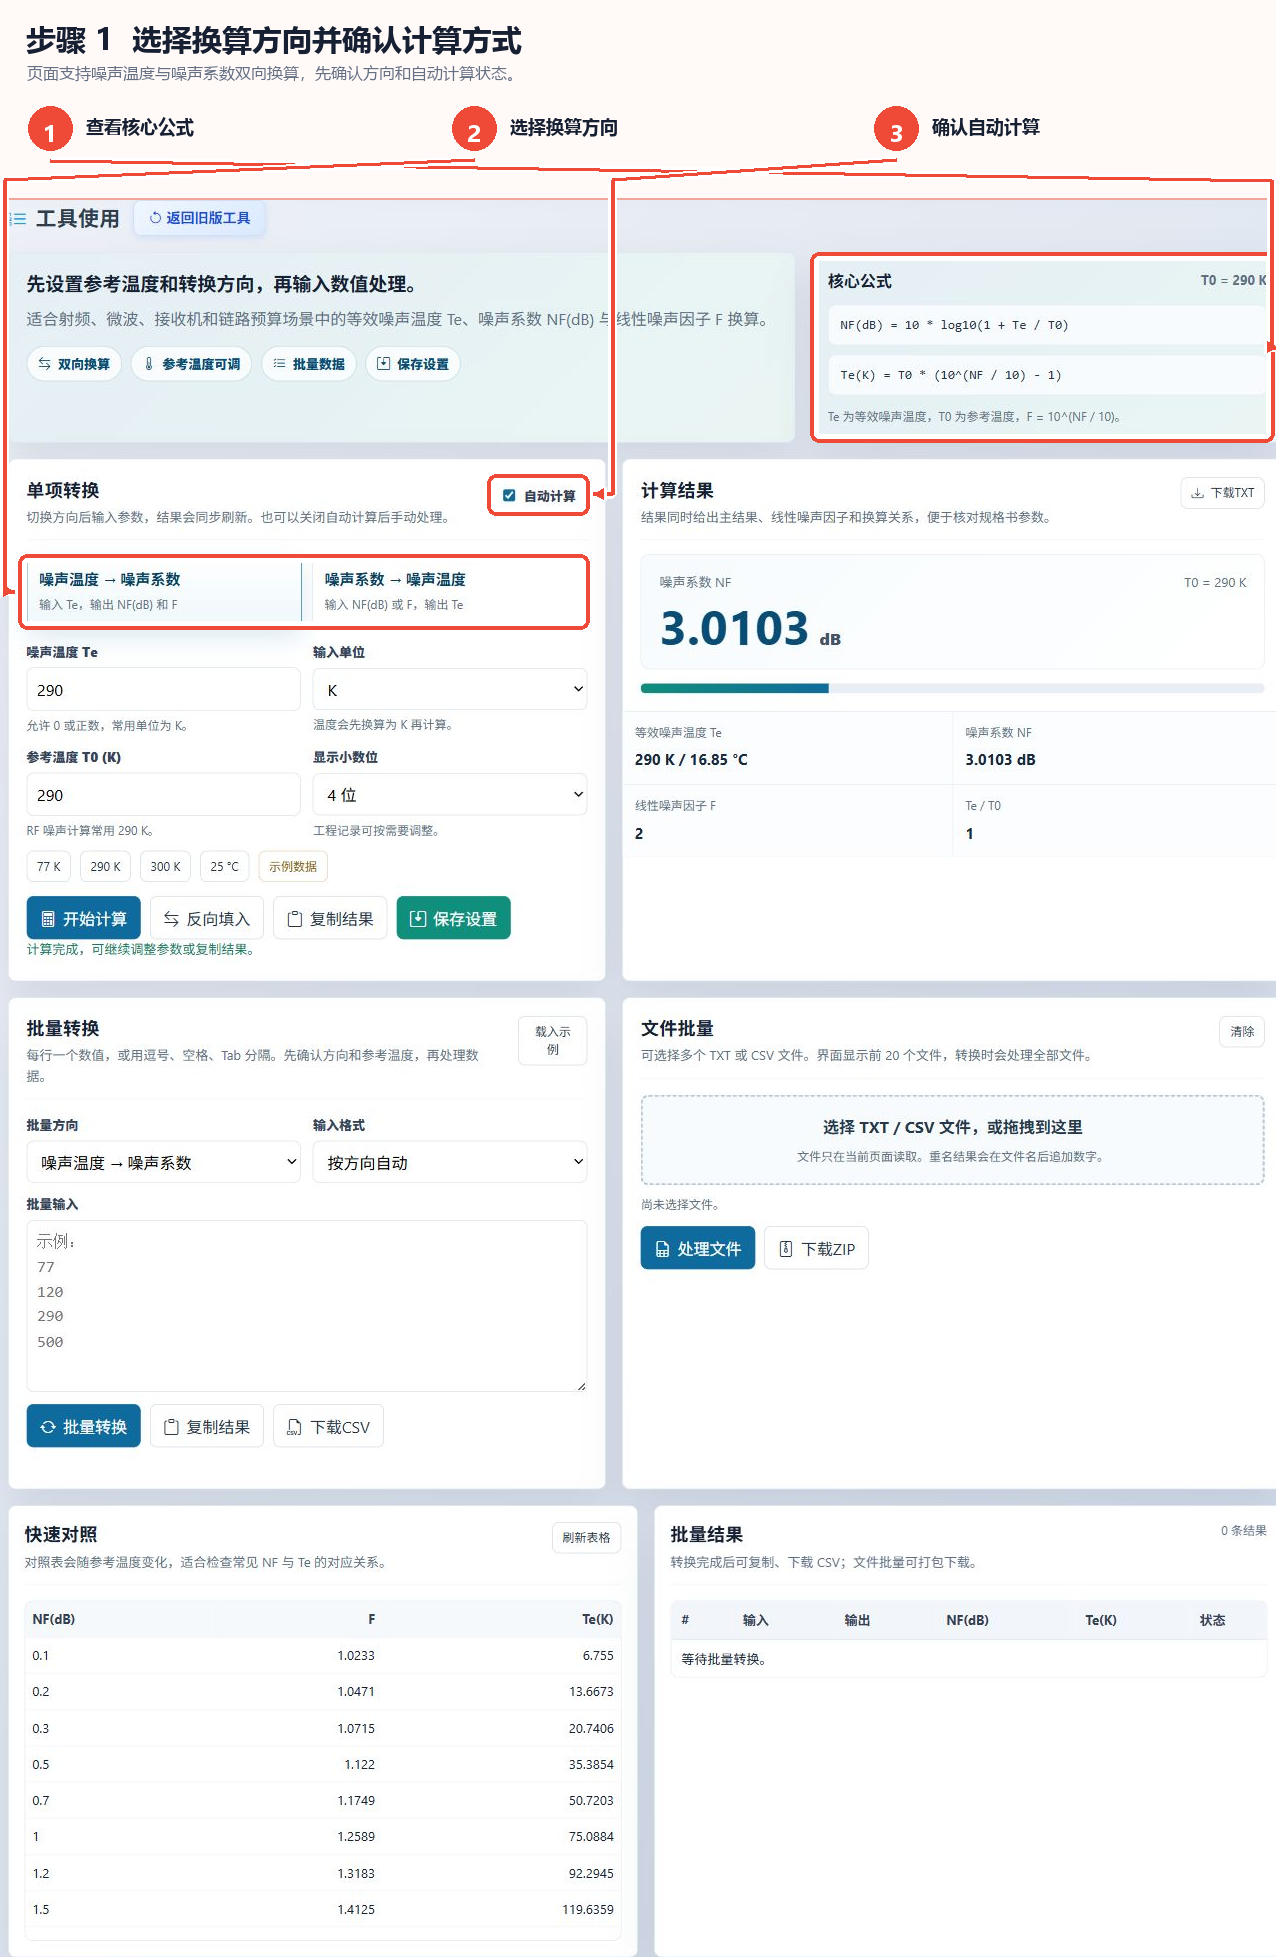Click the list icon beside 工具使用
The image size is (1276, 1957).
coord(18,218)
